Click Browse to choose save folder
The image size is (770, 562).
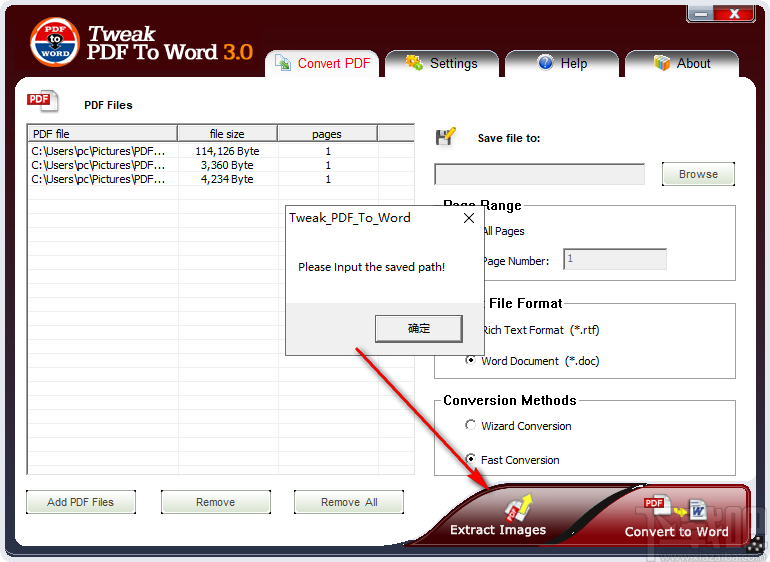click(698, 174)
